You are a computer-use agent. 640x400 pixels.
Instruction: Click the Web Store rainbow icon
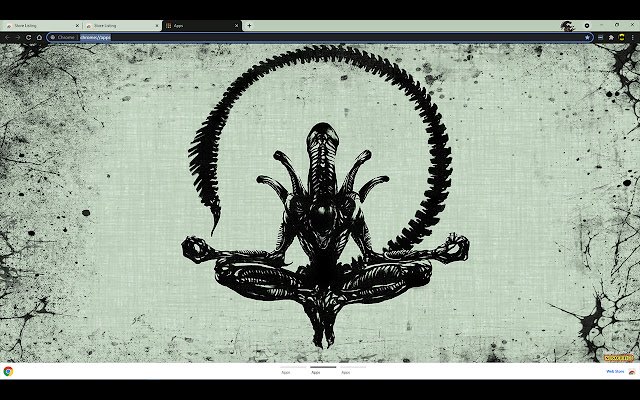[x=632, y=371]
